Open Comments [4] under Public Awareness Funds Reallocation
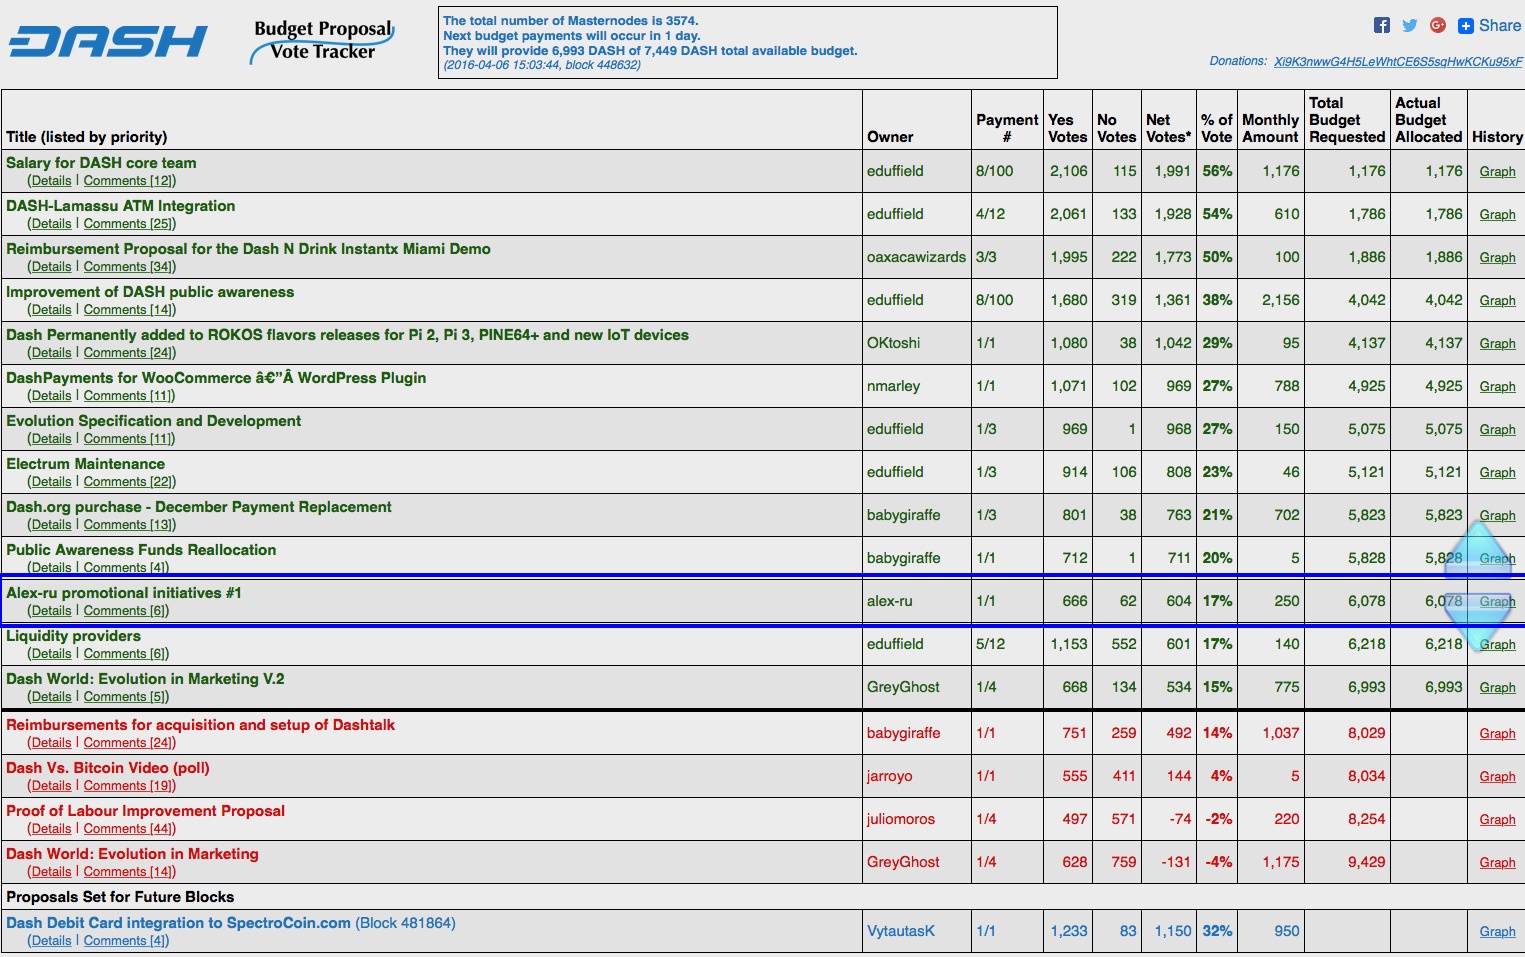Viewport: 1525px width, 957px height. (125, 568)
